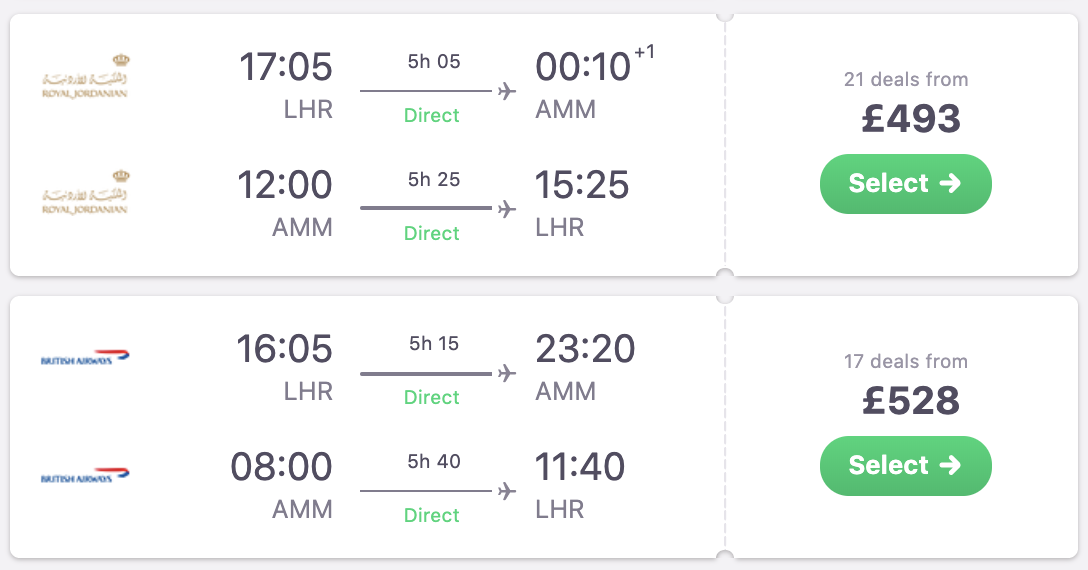Click the 11:40 LHR arrival time
1088x570 pixels.
[580, 467]
